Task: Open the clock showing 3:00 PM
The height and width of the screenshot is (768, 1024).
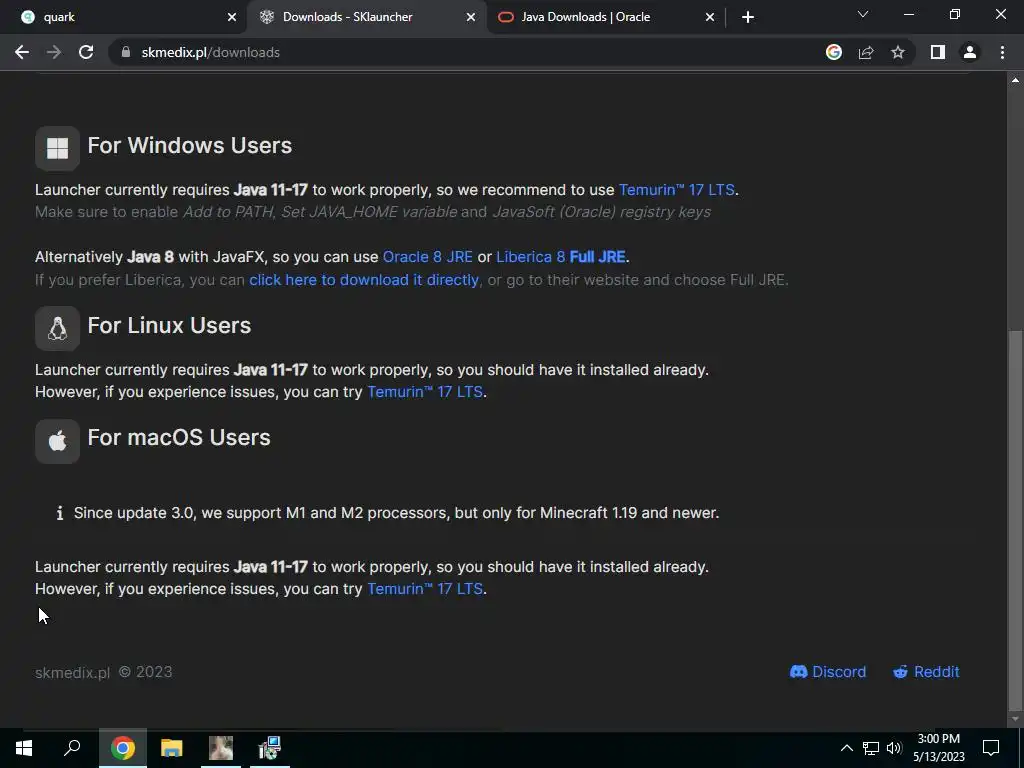Action: (938, 748)
